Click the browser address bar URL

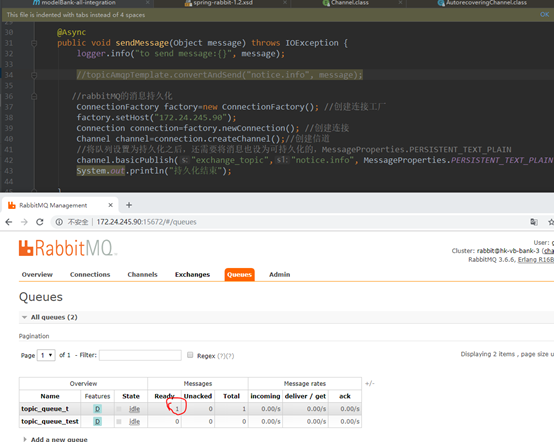pyautogui.click(x=146, y=222)
